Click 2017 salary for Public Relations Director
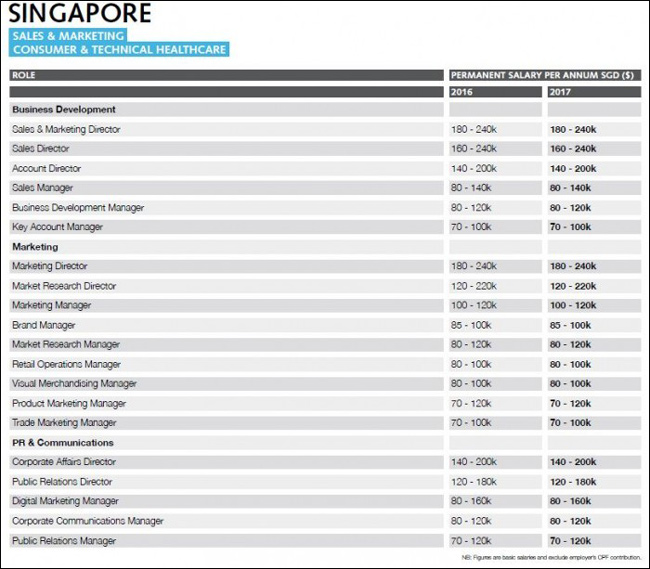Viewport: 650px width, 569px height. click(573, 482)
